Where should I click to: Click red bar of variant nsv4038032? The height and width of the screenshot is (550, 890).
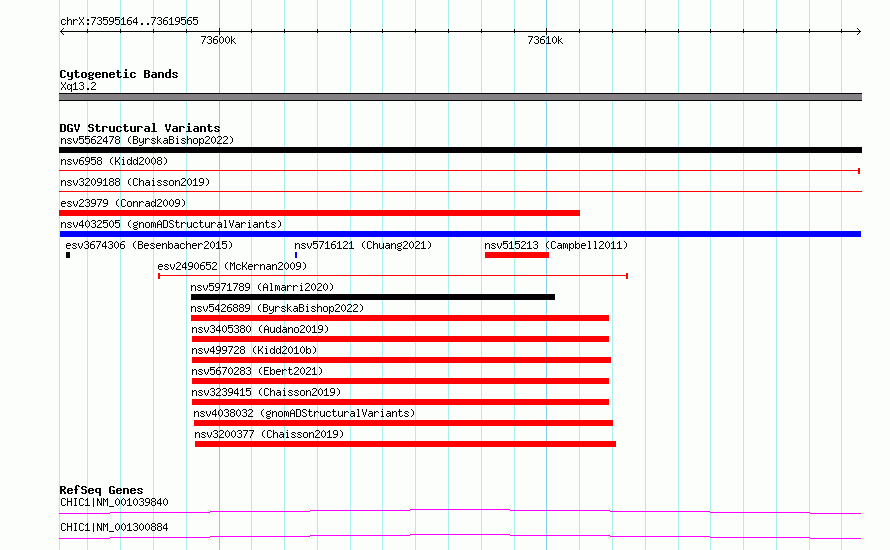coord(404,423)
